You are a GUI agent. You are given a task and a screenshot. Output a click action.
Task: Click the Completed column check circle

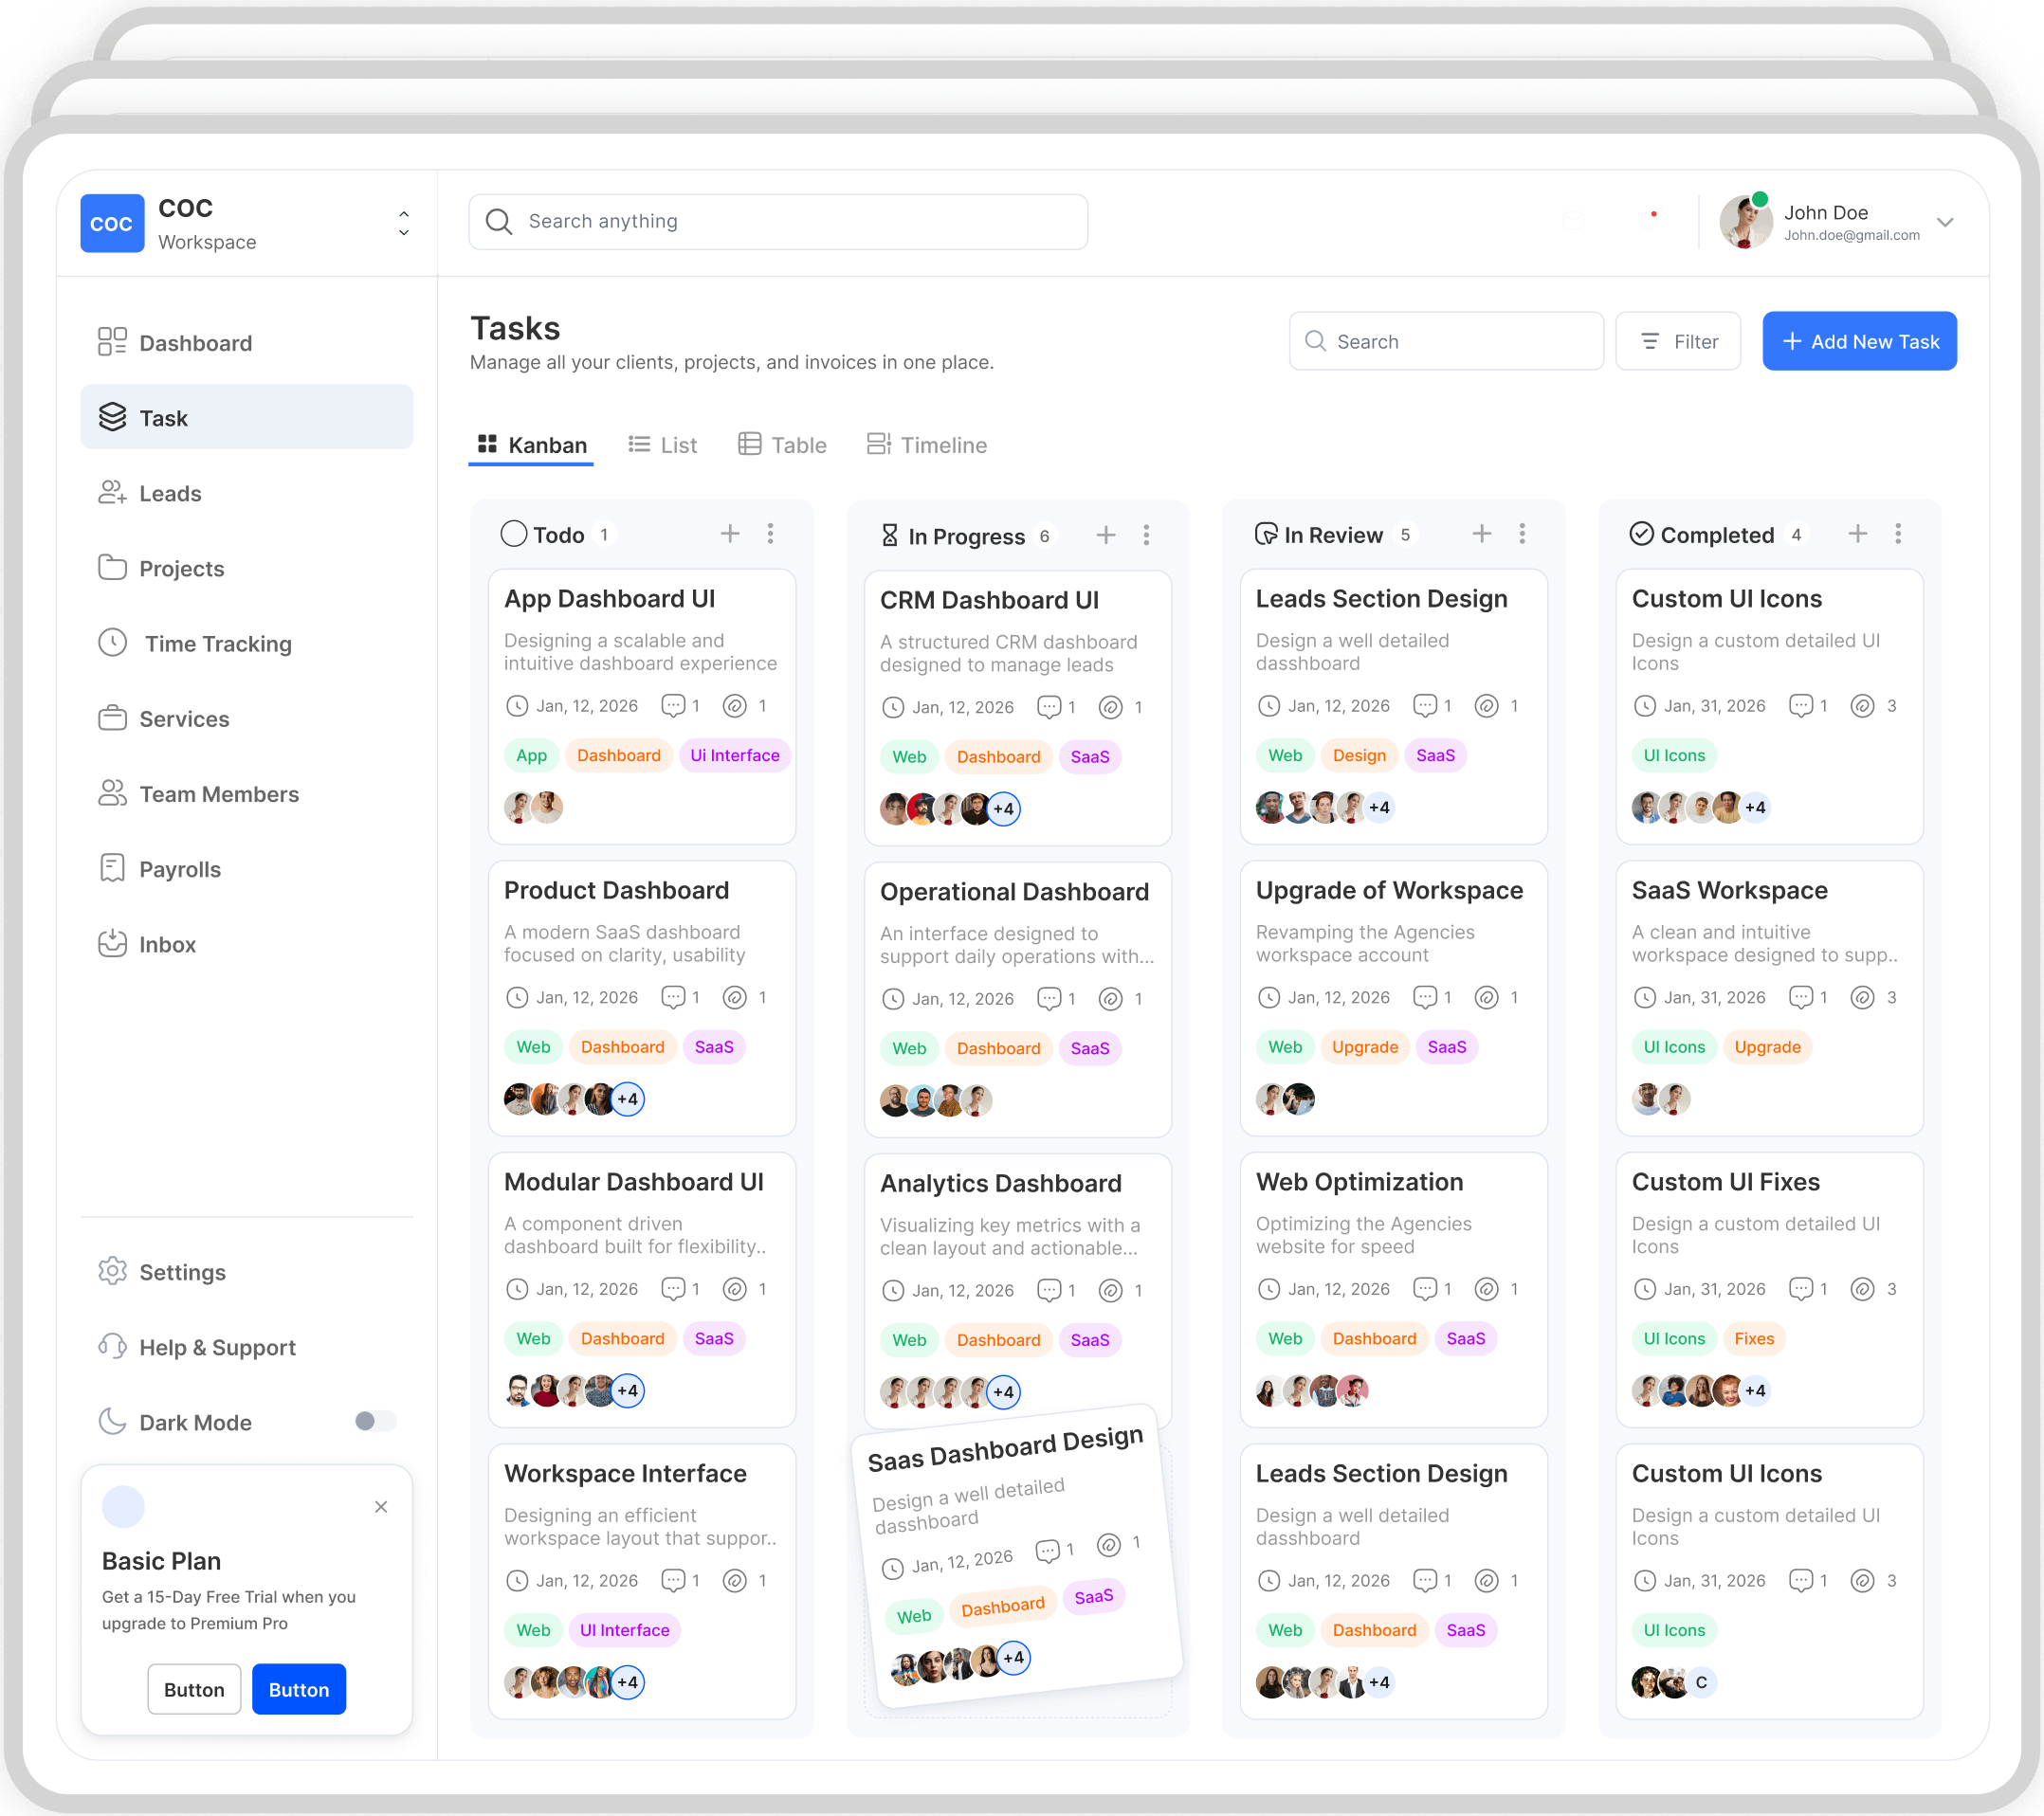1641,534
